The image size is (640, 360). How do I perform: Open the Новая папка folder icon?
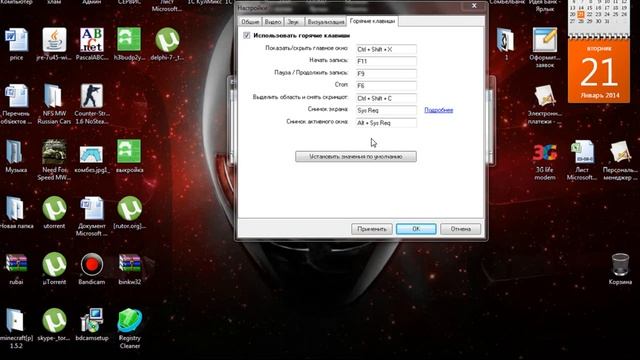[16, 208]
